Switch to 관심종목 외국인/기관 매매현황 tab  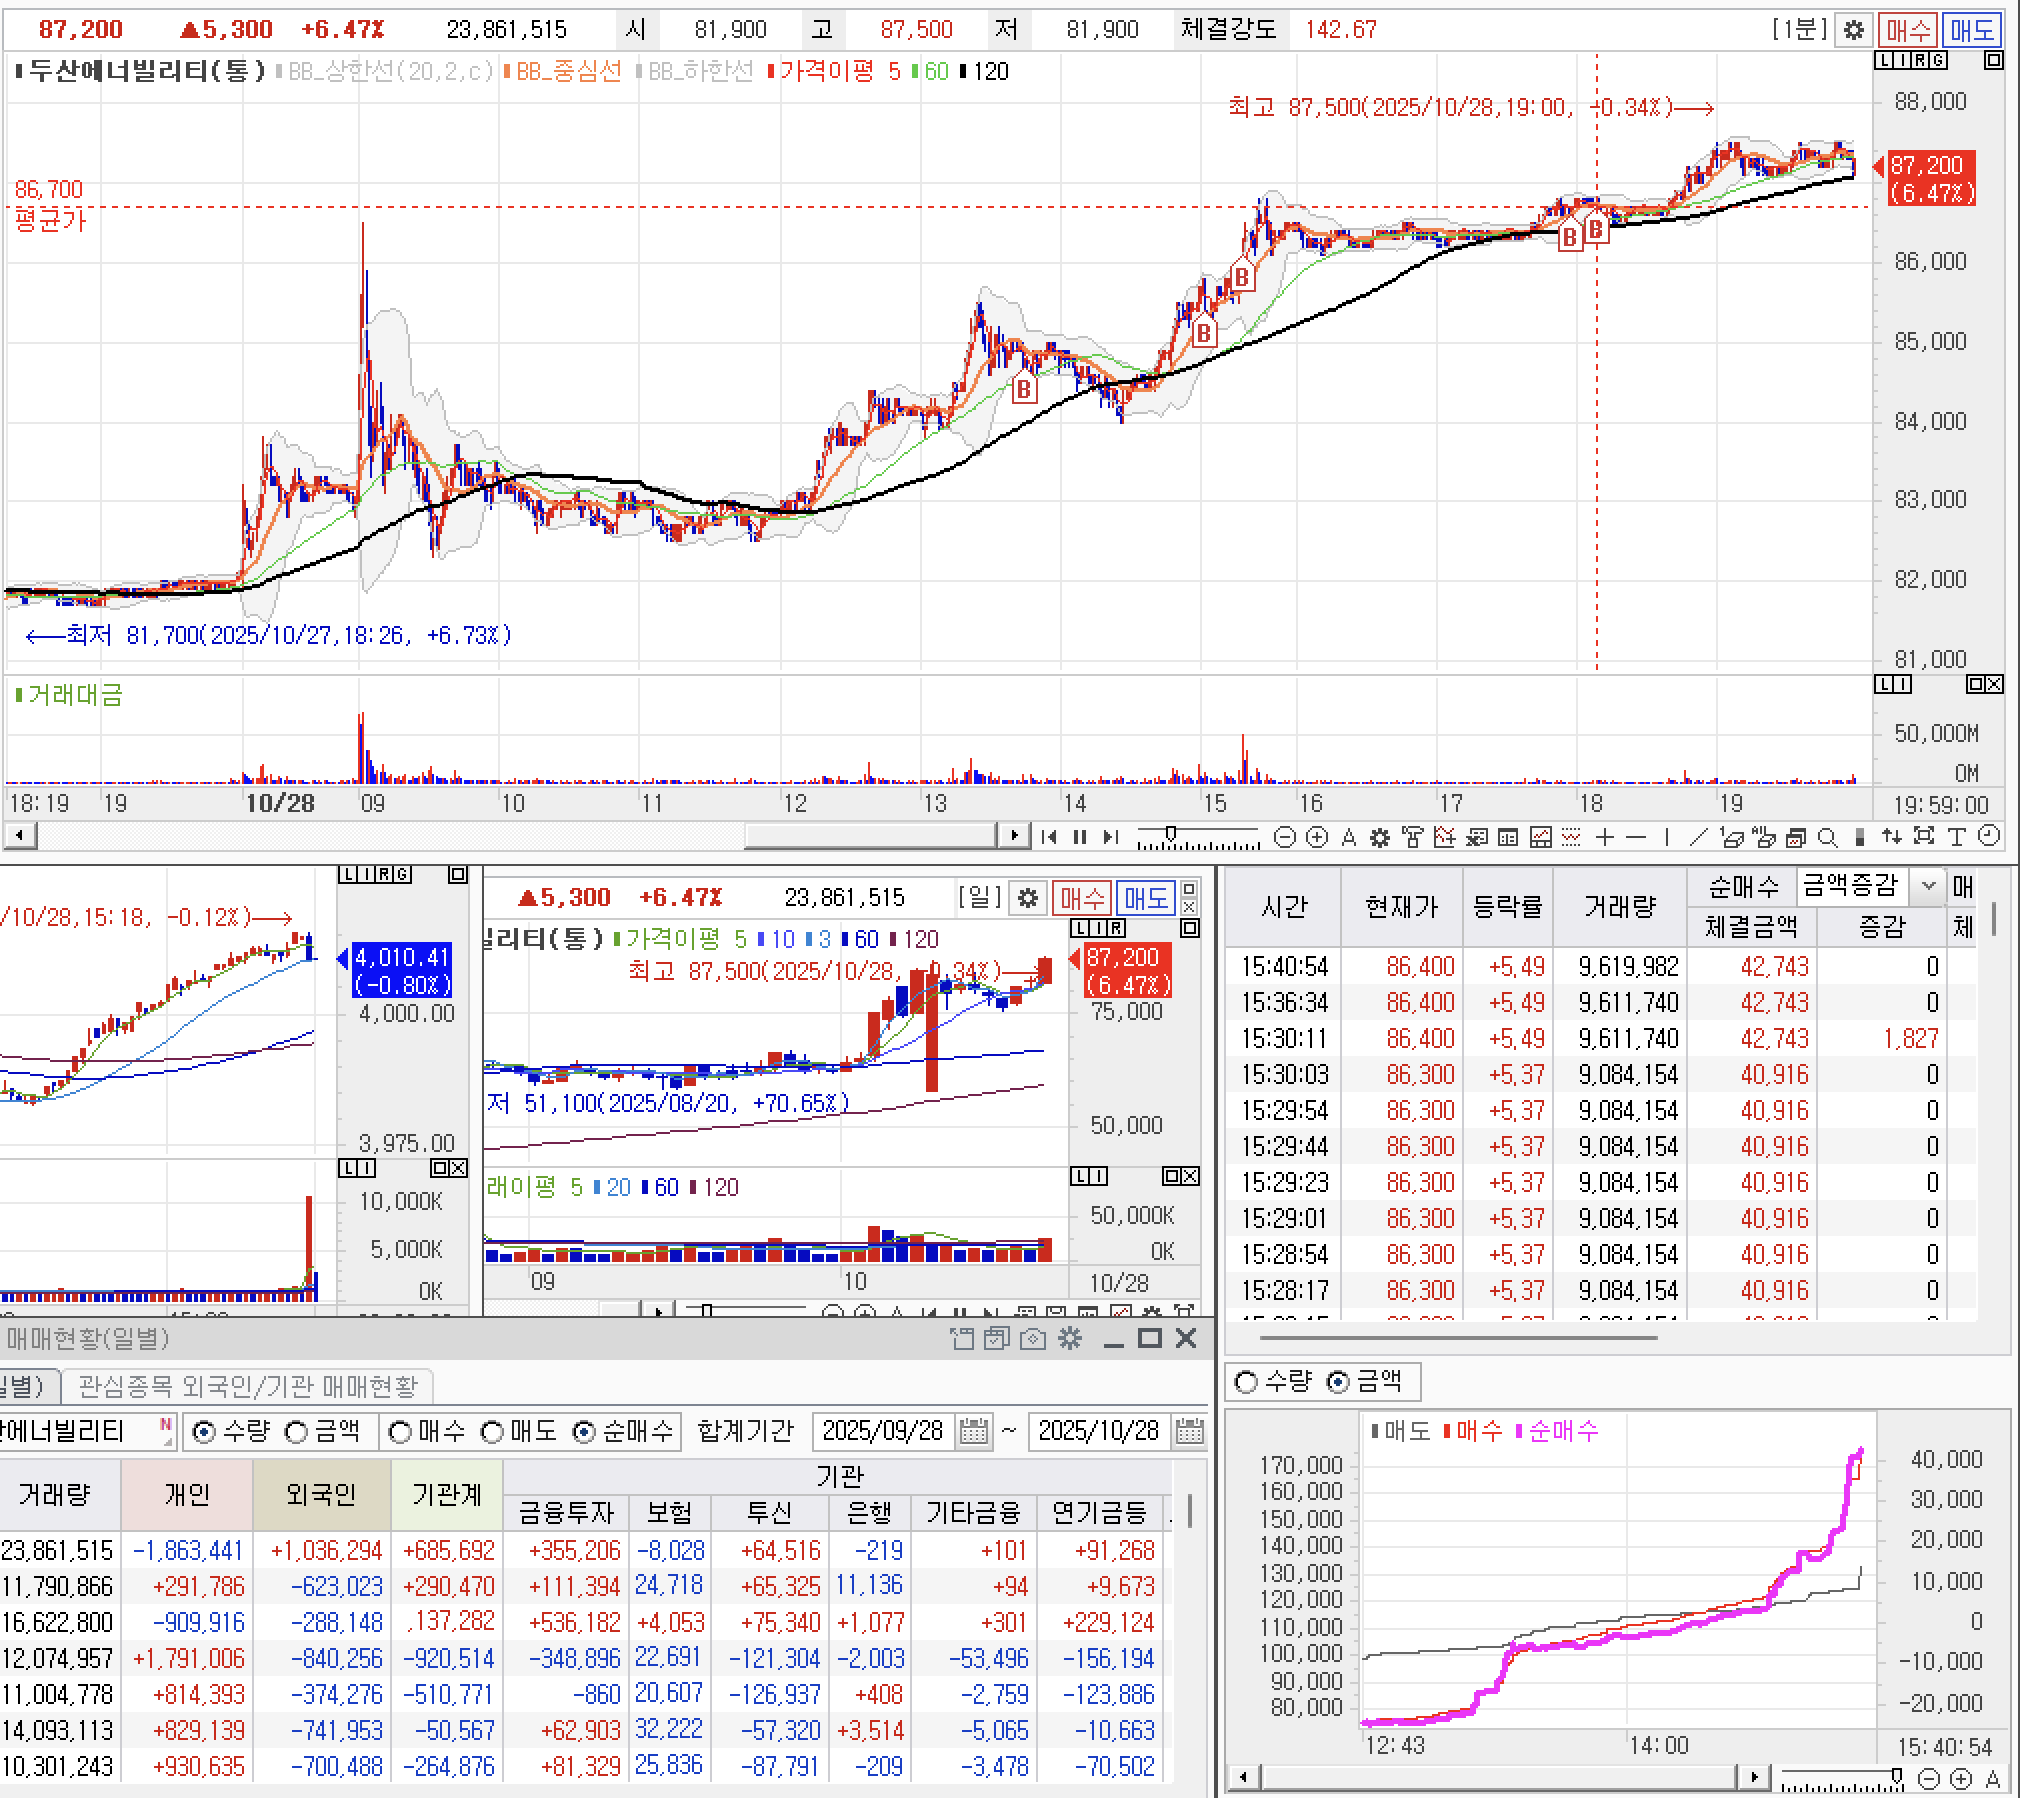coord(247,1386)
